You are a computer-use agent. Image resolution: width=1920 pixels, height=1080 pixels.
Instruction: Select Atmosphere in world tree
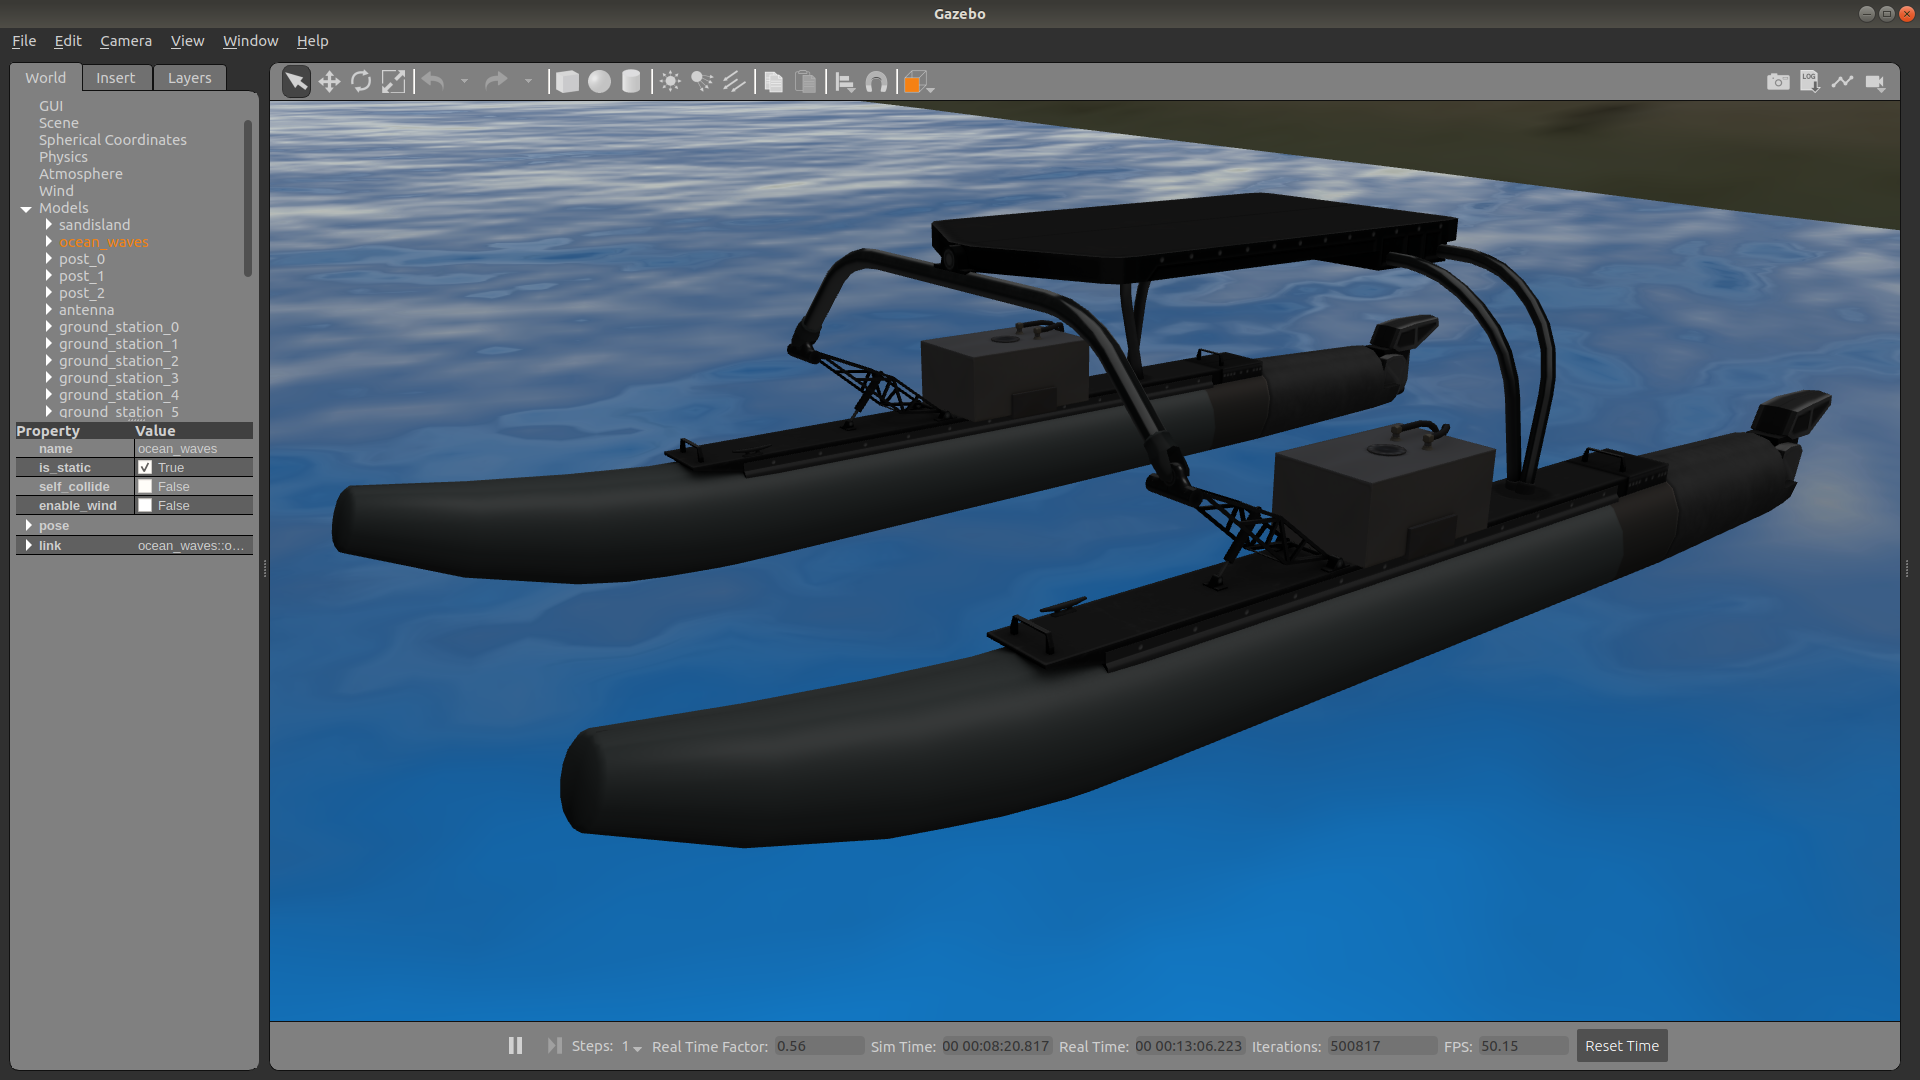81,174
